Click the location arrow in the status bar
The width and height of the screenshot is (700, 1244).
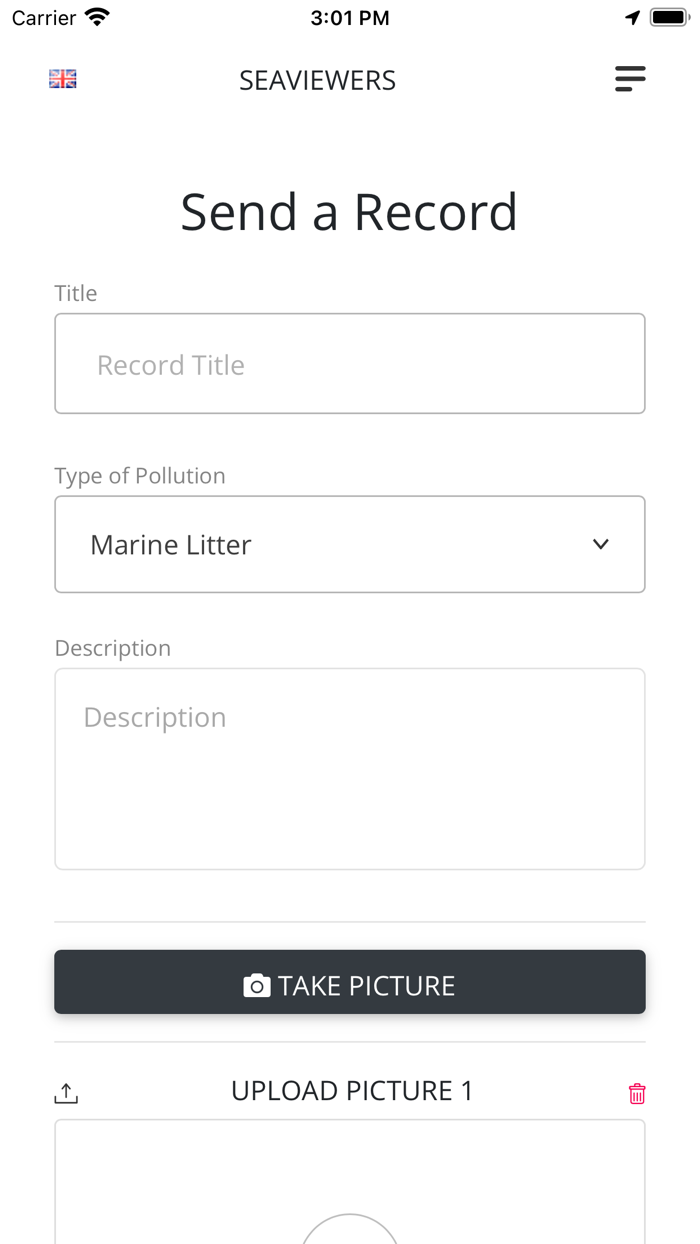tap(632, 16)
